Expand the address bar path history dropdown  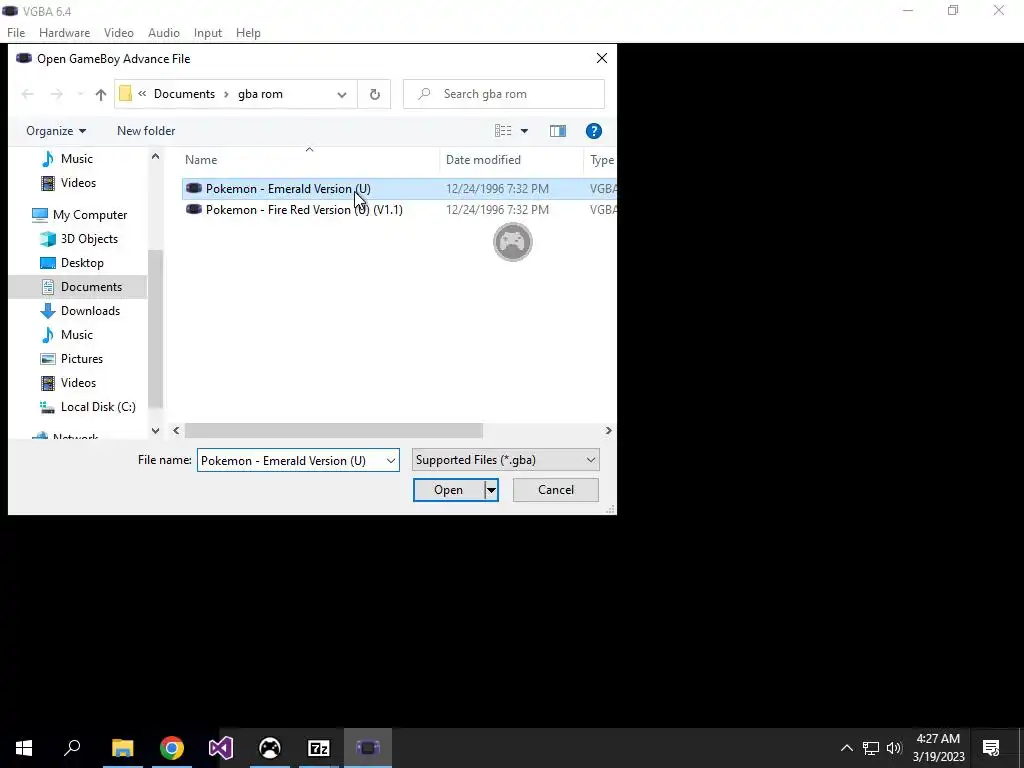click(x=342, y=95)
